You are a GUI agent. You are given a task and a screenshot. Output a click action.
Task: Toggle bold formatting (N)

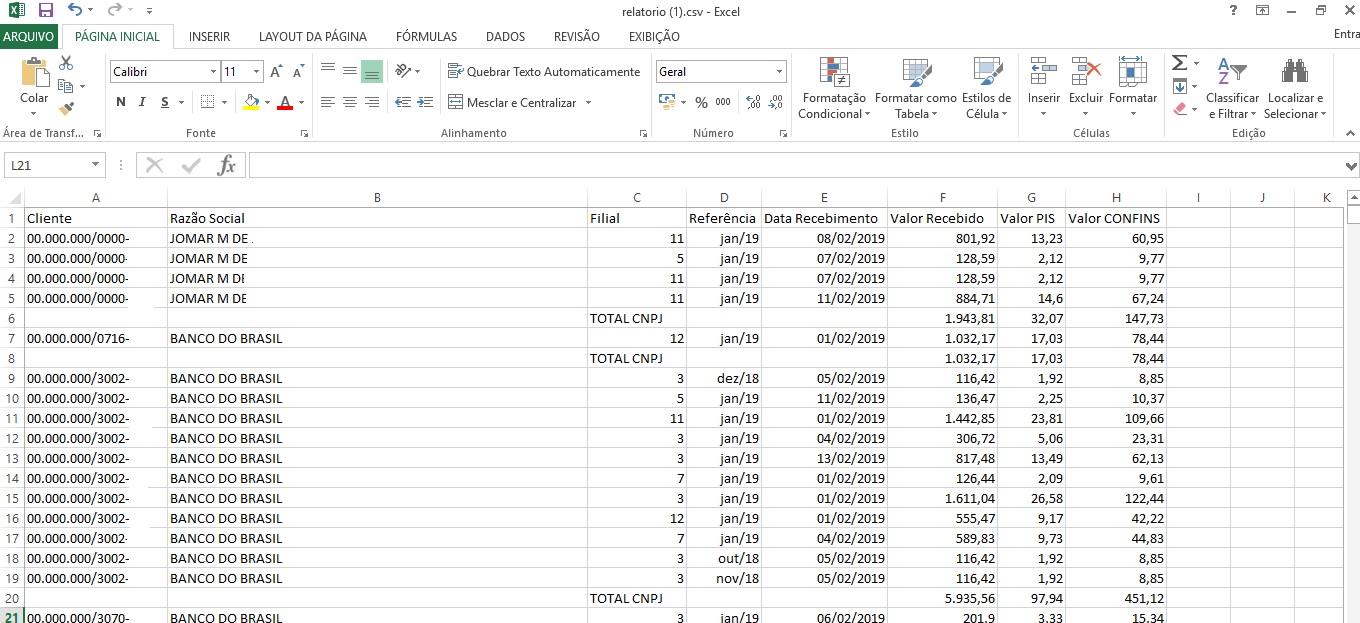pyautogui.click(x=121, y=102)
